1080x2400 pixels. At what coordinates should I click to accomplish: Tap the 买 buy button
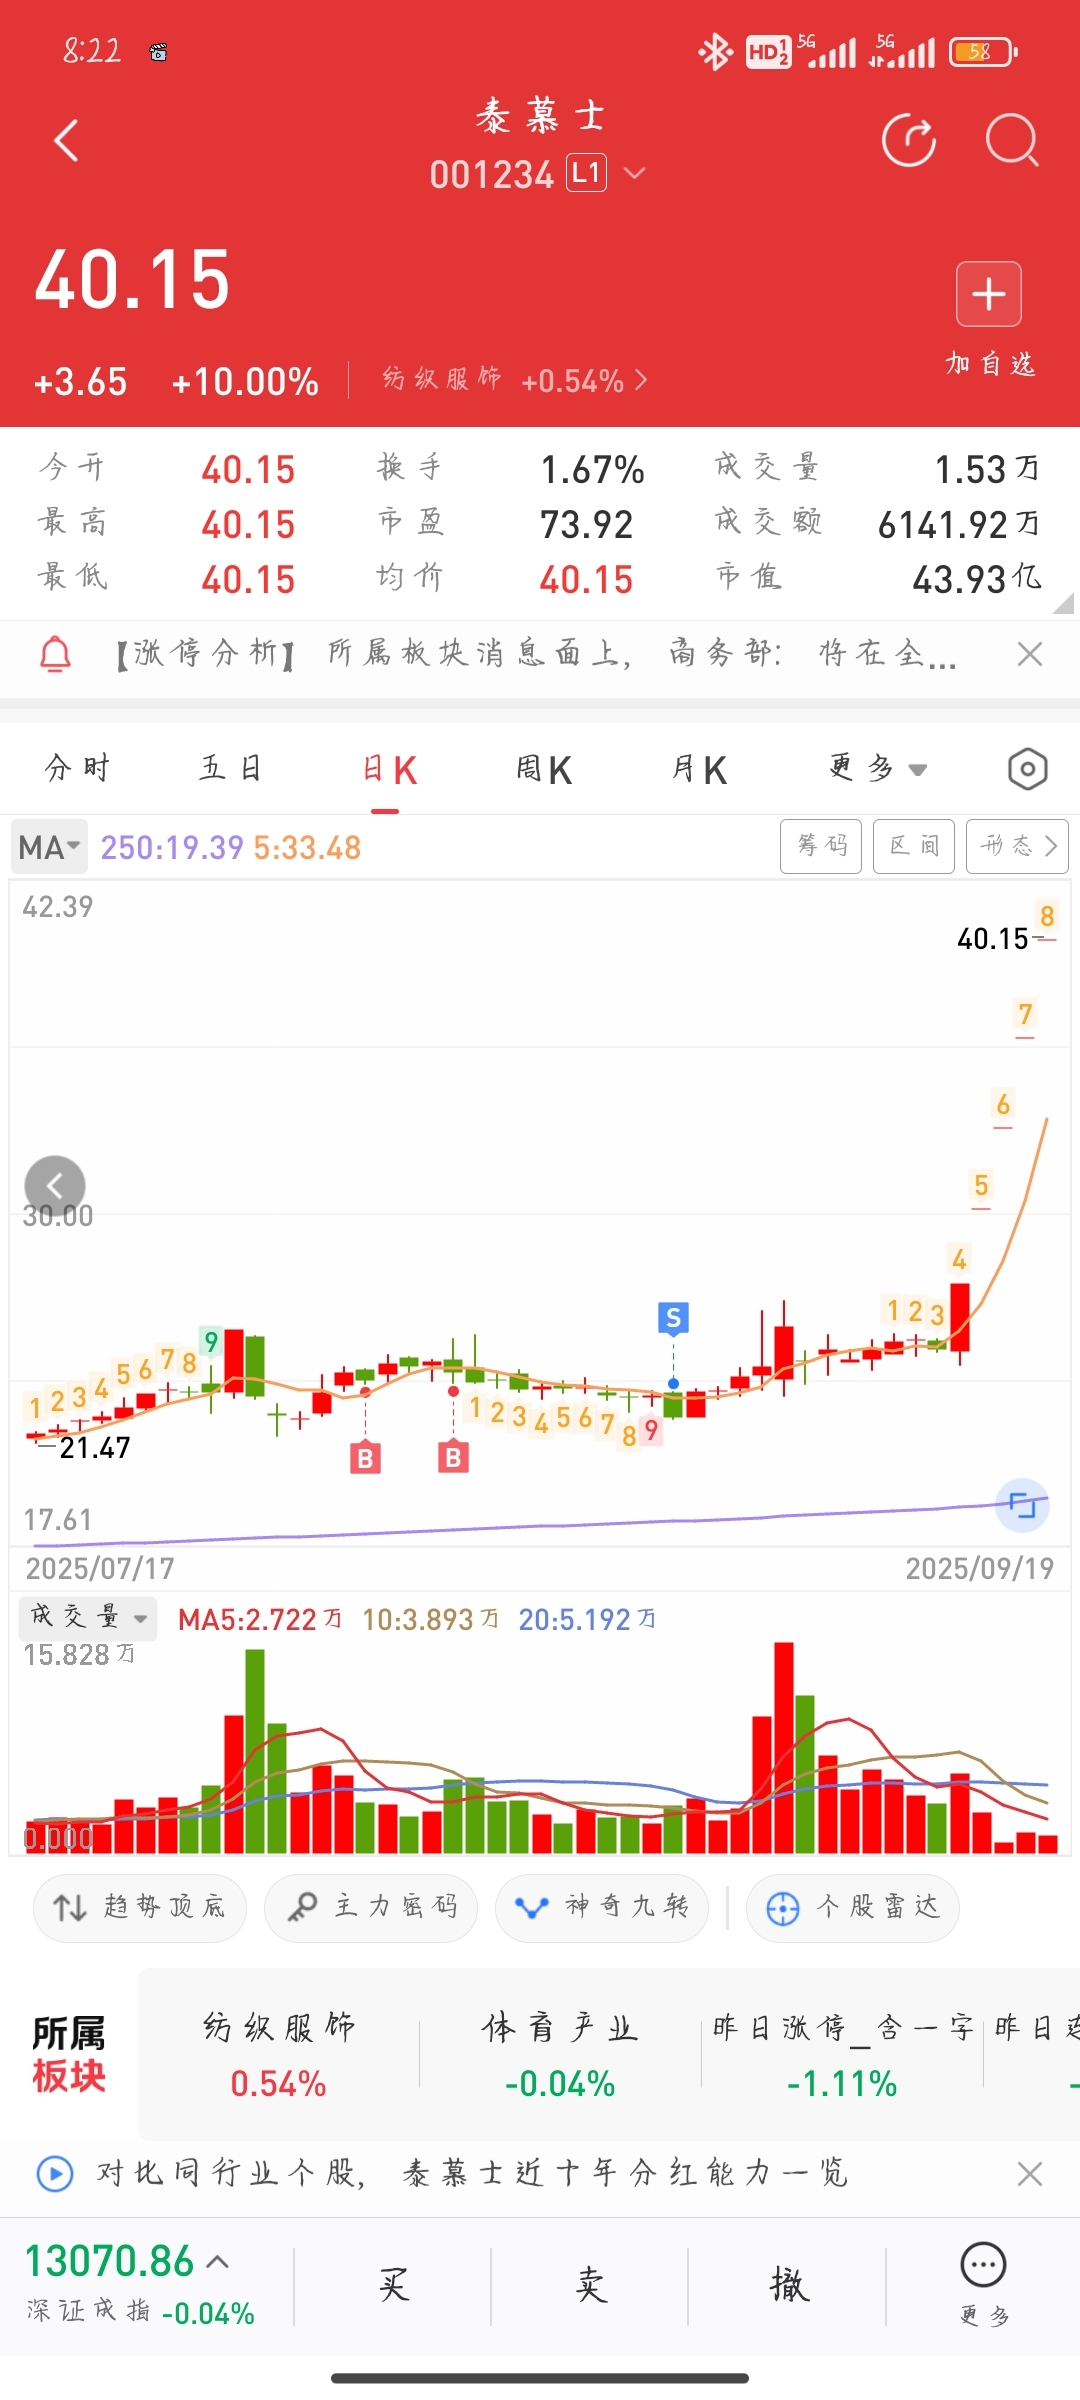[x=393, y=2286]
